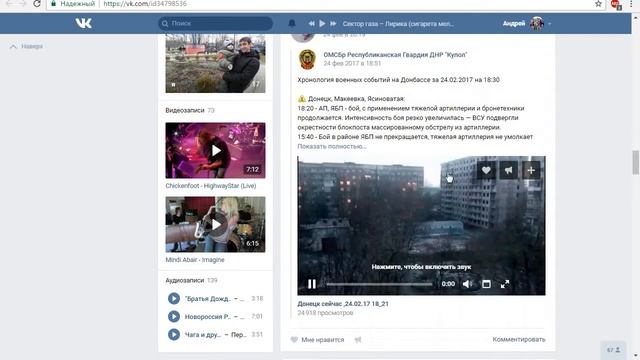Viewport: 640px width, 360px height.
Task: Play the Новороссия audio track
Action: (173, 316)
